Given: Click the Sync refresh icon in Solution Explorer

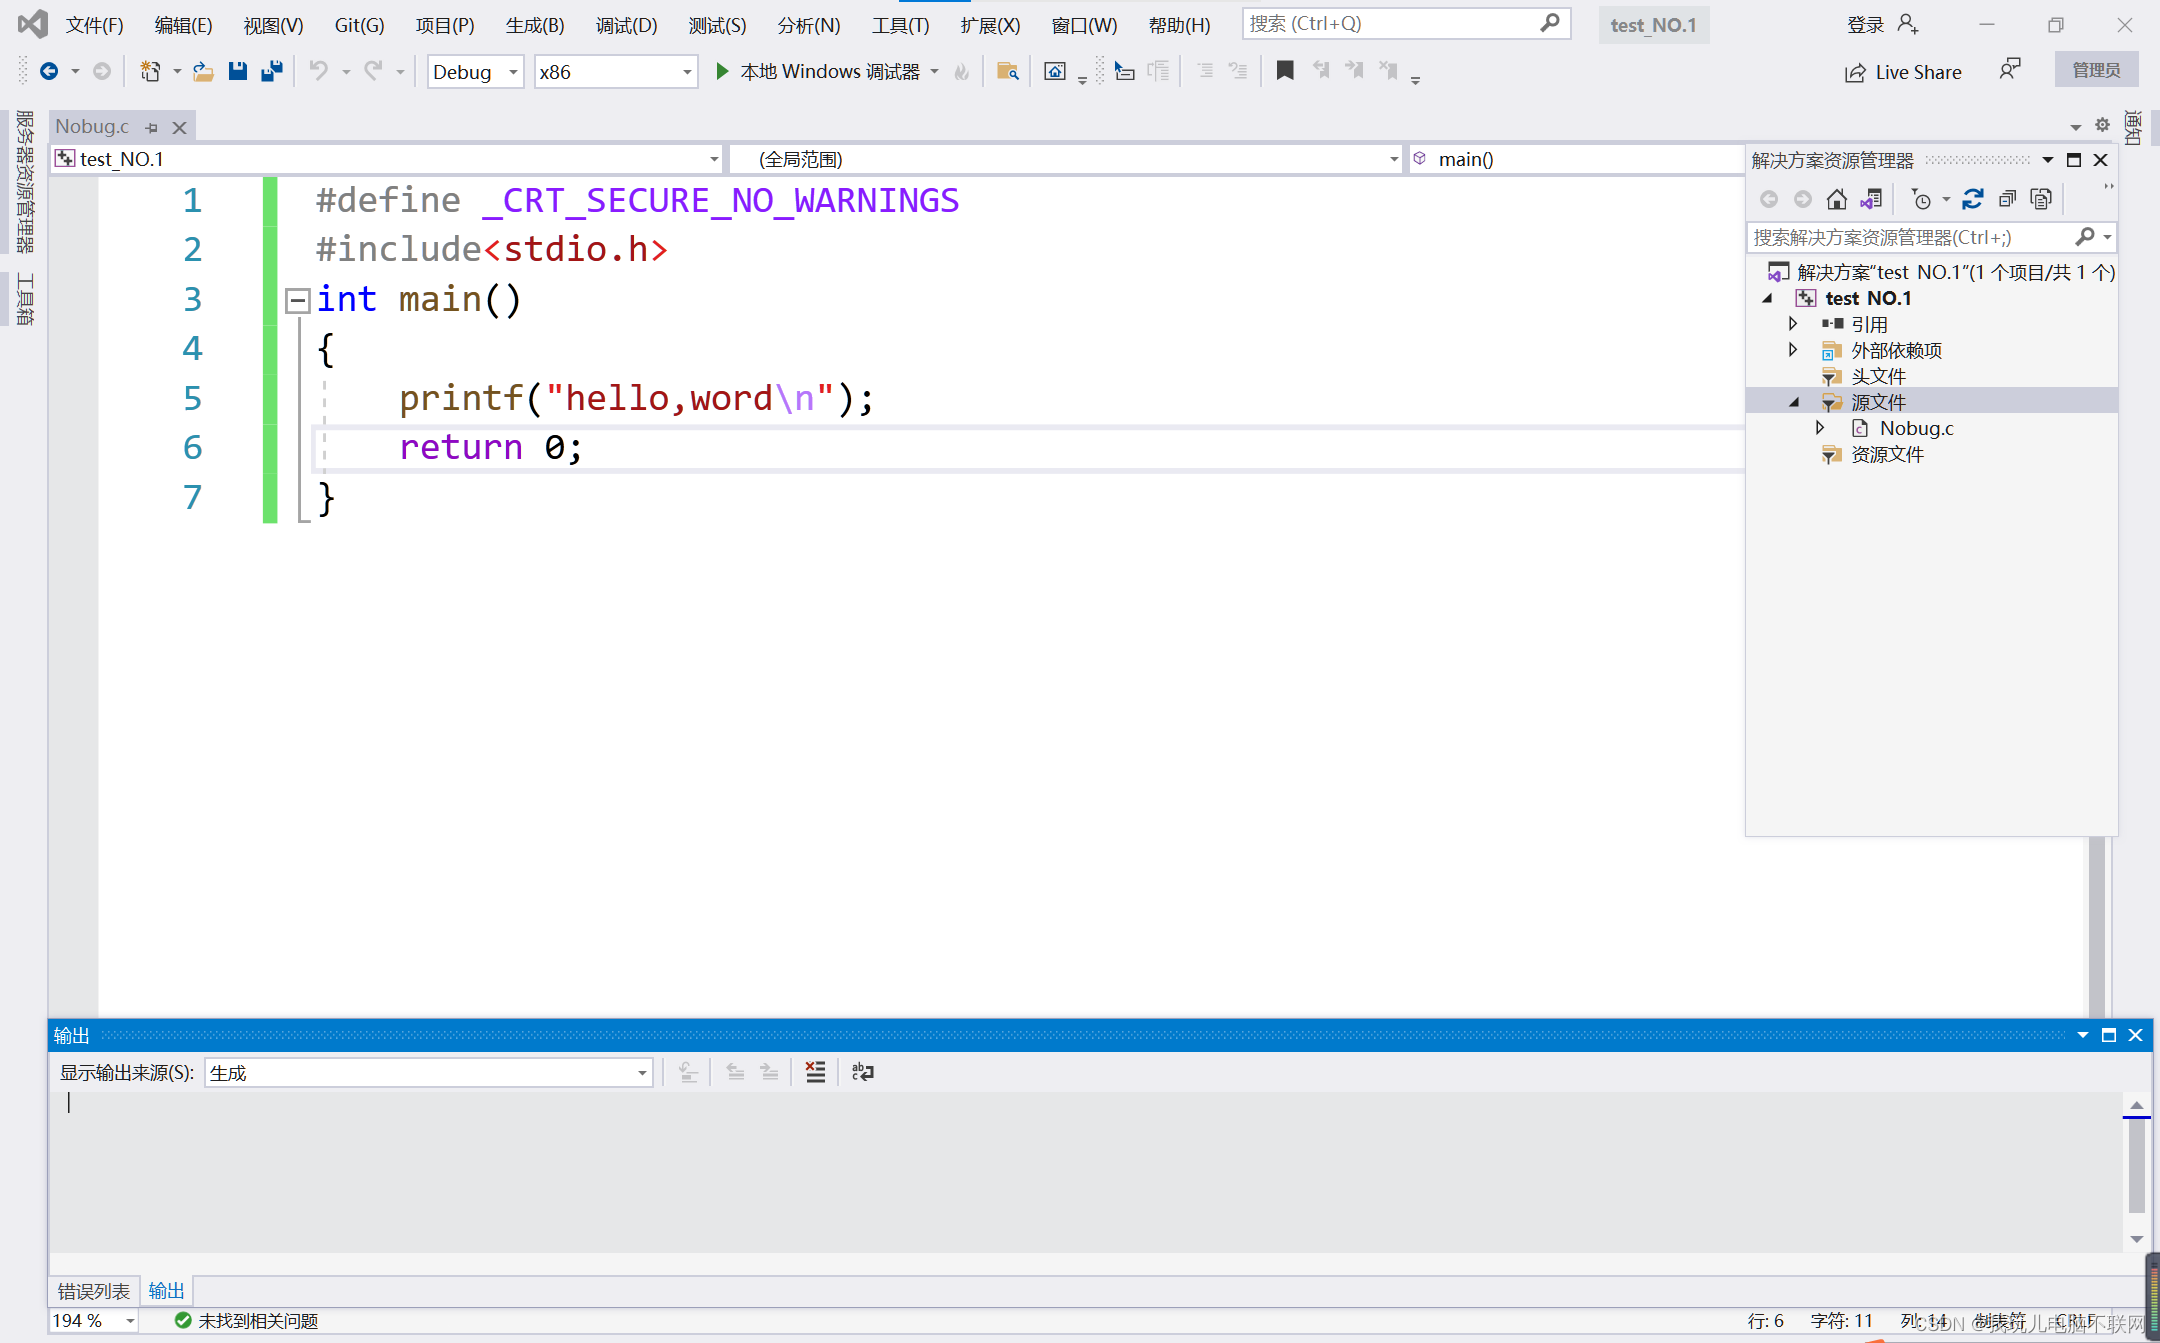Looking at the screenshot, I should coord(1972,199).
